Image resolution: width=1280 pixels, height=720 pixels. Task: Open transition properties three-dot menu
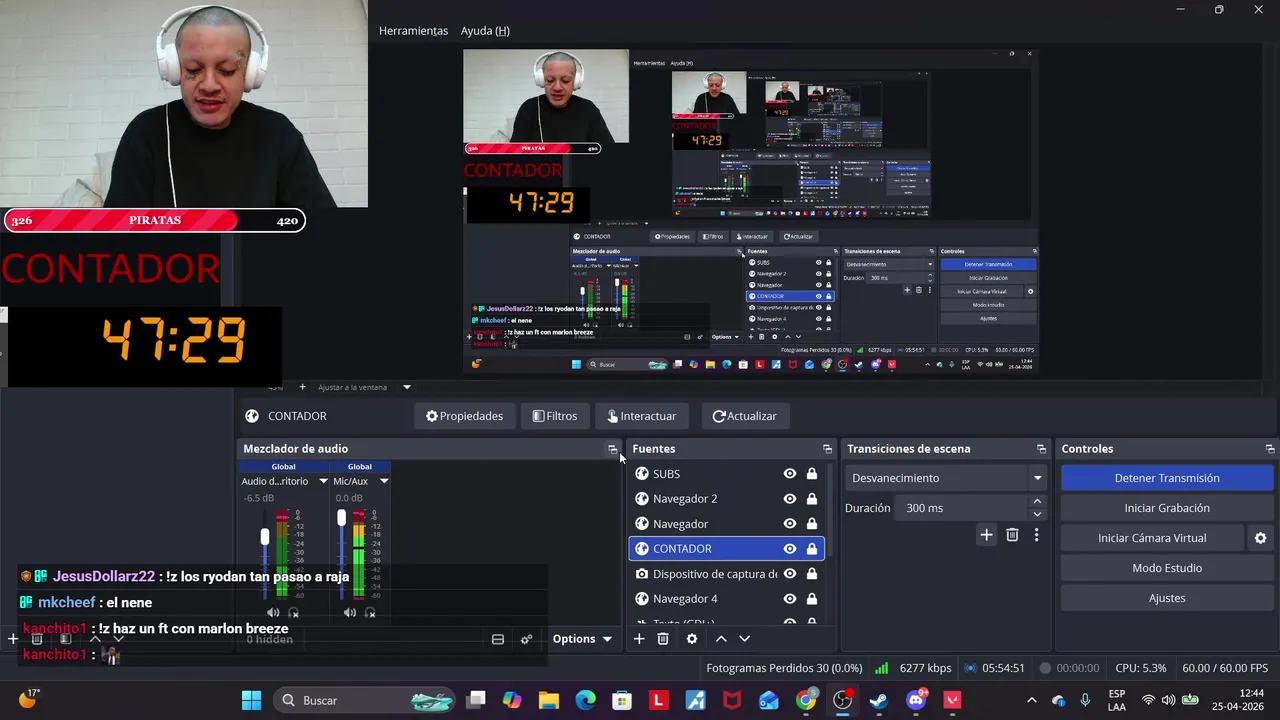click(1036, 535)
